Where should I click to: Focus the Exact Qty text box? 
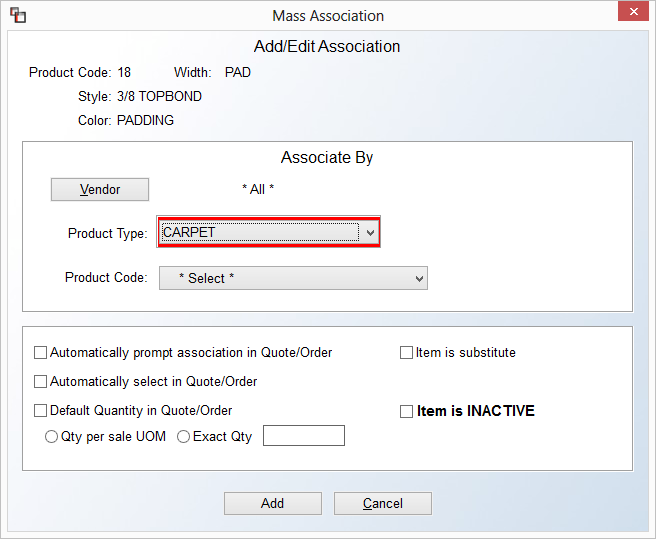[x=304, y=436]
